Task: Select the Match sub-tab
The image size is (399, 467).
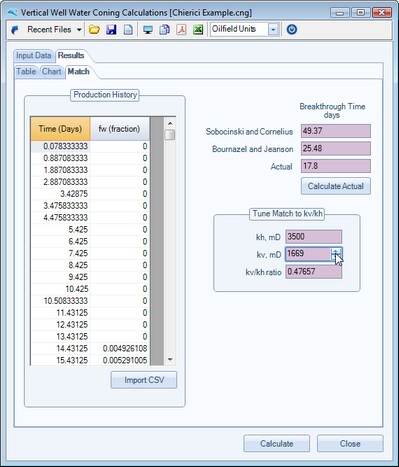Action: click(x=78, y=72)
